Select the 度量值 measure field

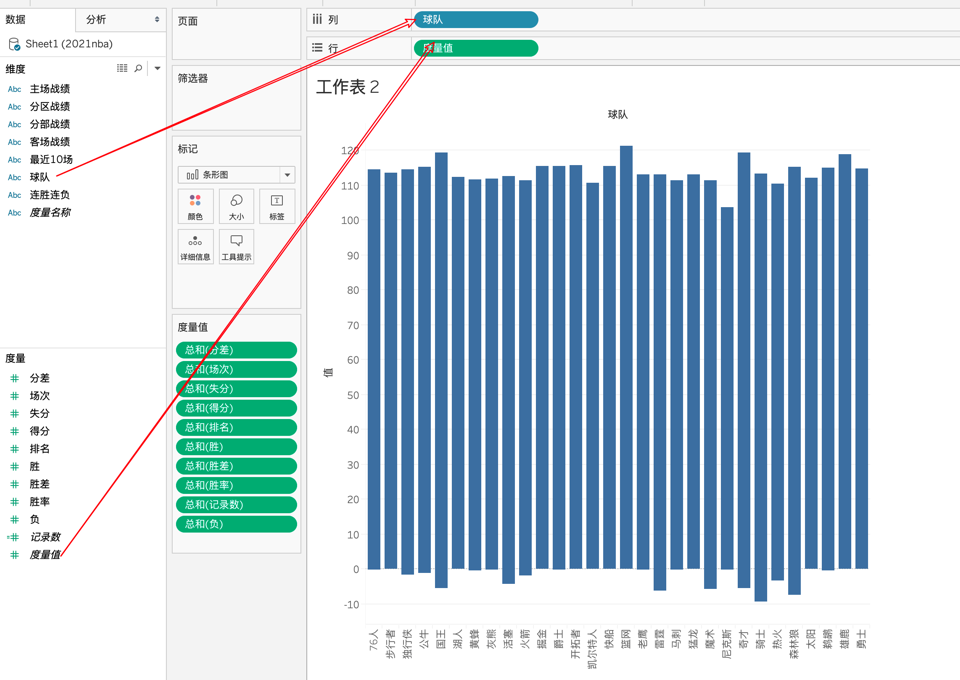[45, 555]
